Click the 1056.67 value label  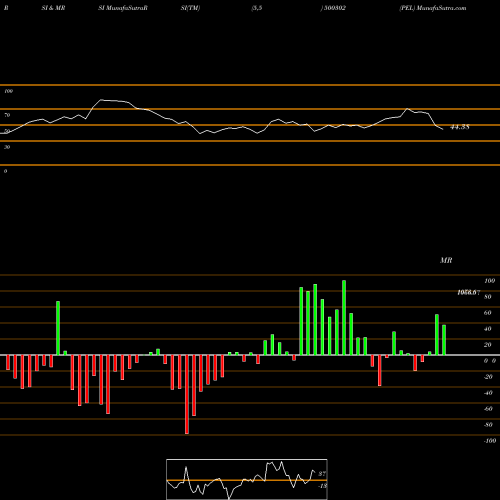coord(469,292)
